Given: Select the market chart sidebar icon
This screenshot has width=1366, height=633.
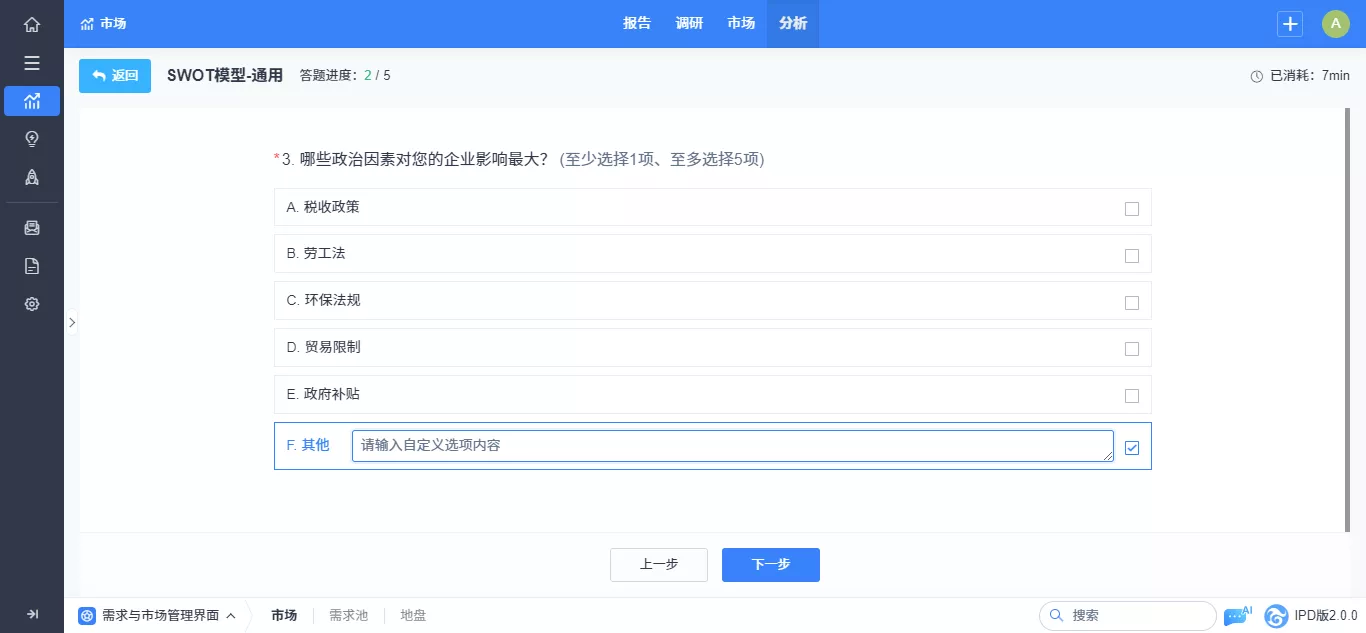Looking at the screenshot, I should click(x=32, y=101).
